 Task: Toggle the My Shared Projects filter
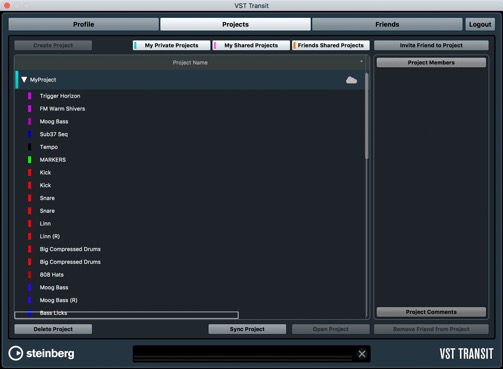tap(251, 45)
